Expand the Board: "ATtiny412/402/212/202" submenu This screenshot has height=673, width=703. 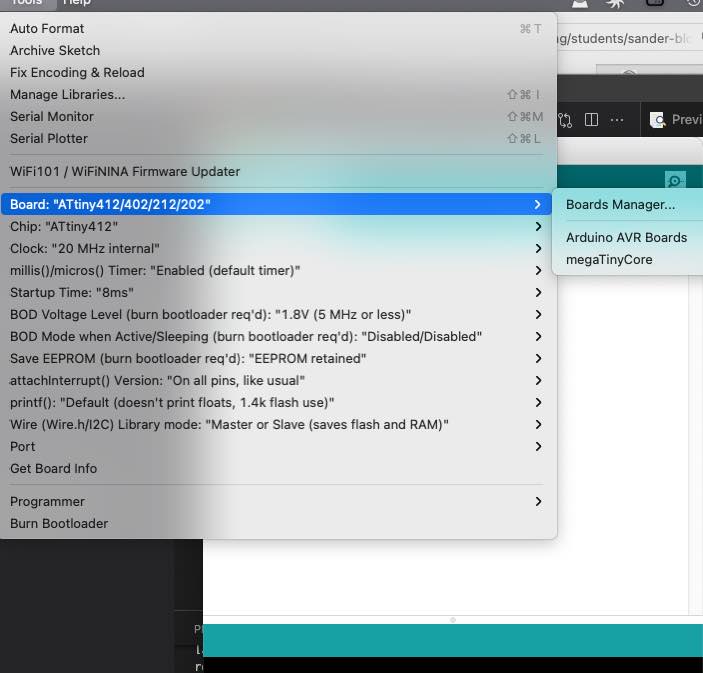pyautogui.click(x=276, y=204)
